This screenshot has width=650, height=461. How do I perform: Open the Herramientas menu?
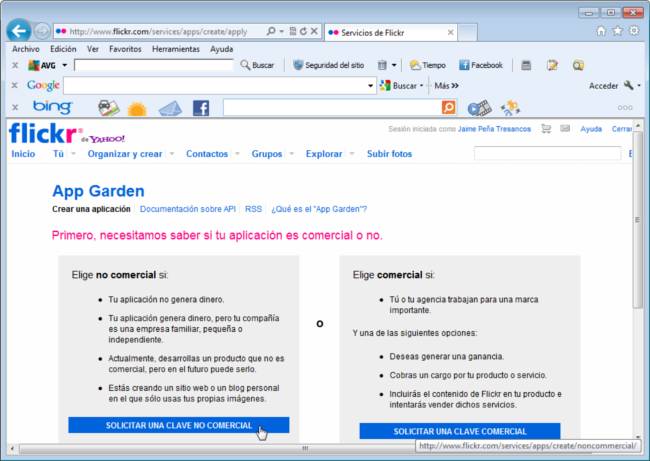(x=176, y=49)
